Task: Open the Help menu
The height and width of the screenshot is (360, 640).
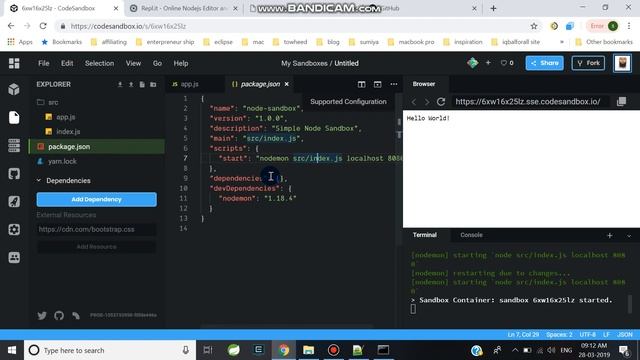Action: 181,63
